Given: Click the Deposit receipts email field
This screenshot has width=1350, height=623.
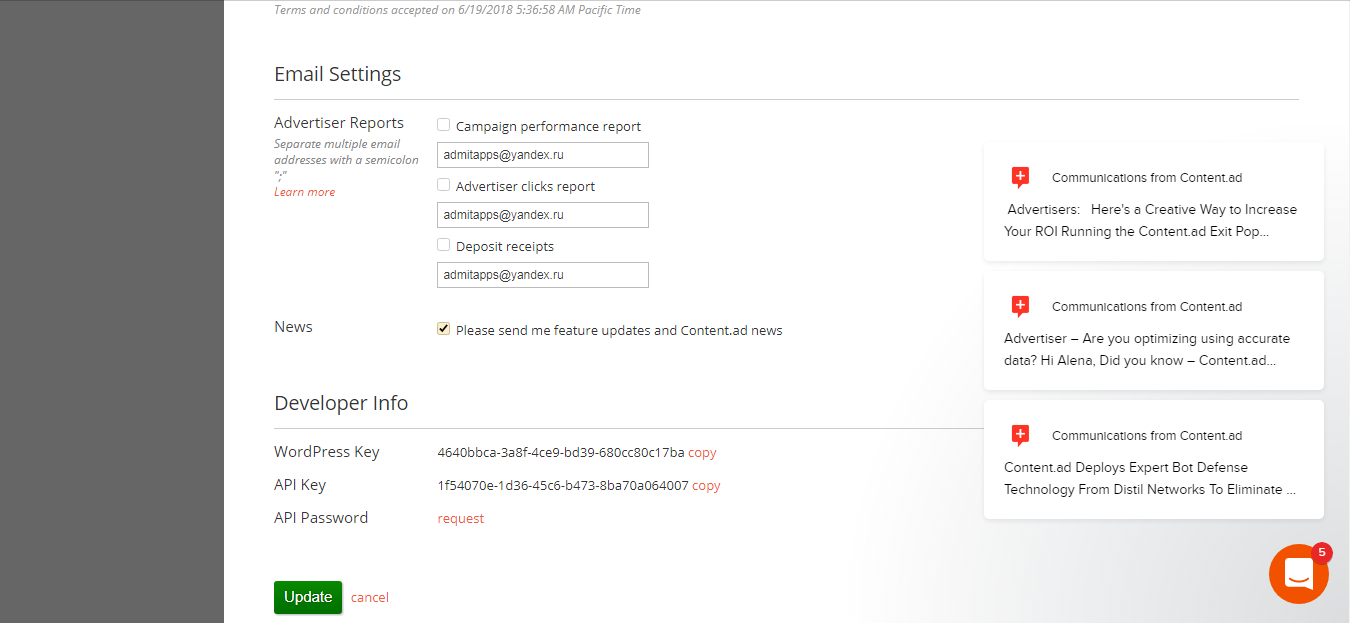Looking at the screenshot, I should [x=542, y=275].
